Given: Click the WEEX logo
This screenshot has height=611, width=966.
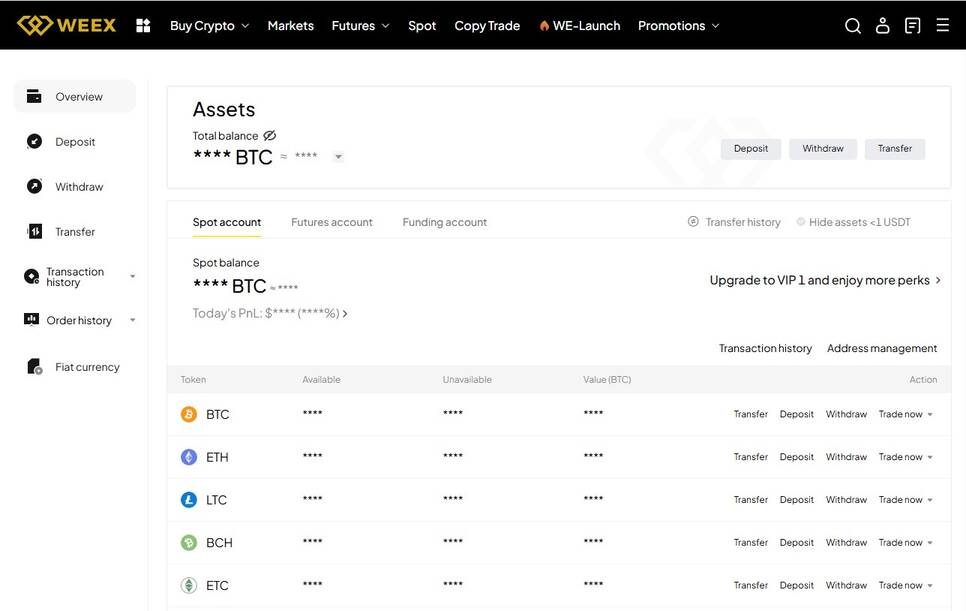Looking at the screenshot, I should 67,25.
